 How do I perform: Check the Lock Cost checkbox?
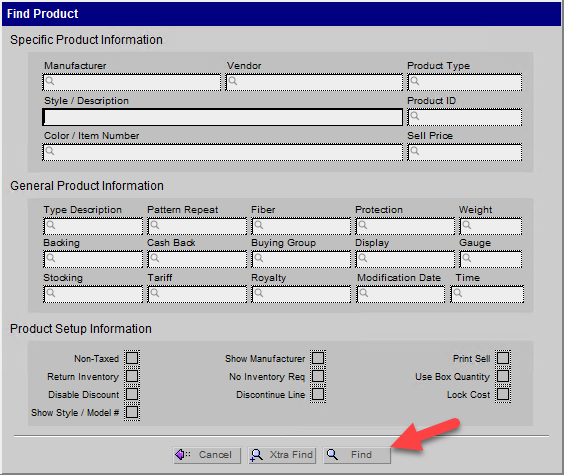(x=503, y=394)
